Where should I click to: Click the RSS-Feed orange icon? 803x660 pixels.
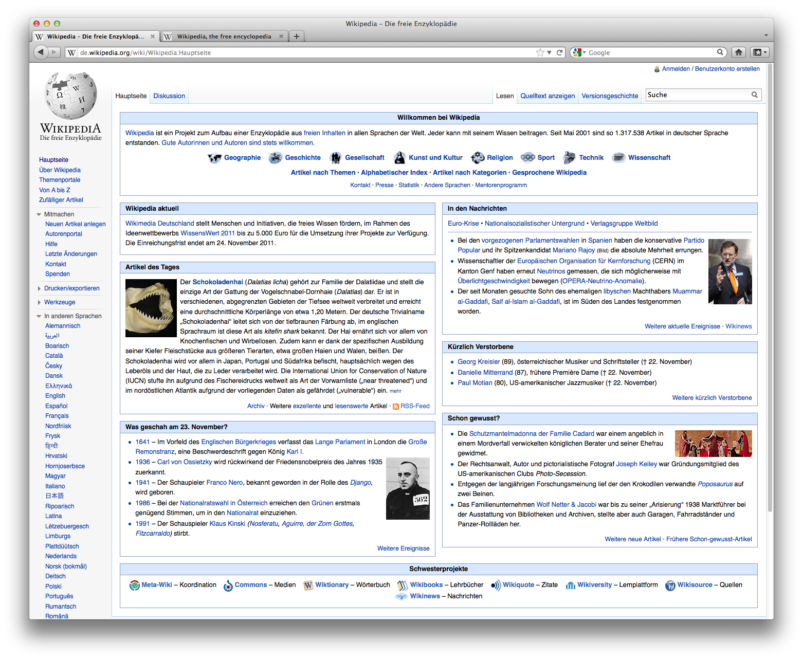click(395, 406)
